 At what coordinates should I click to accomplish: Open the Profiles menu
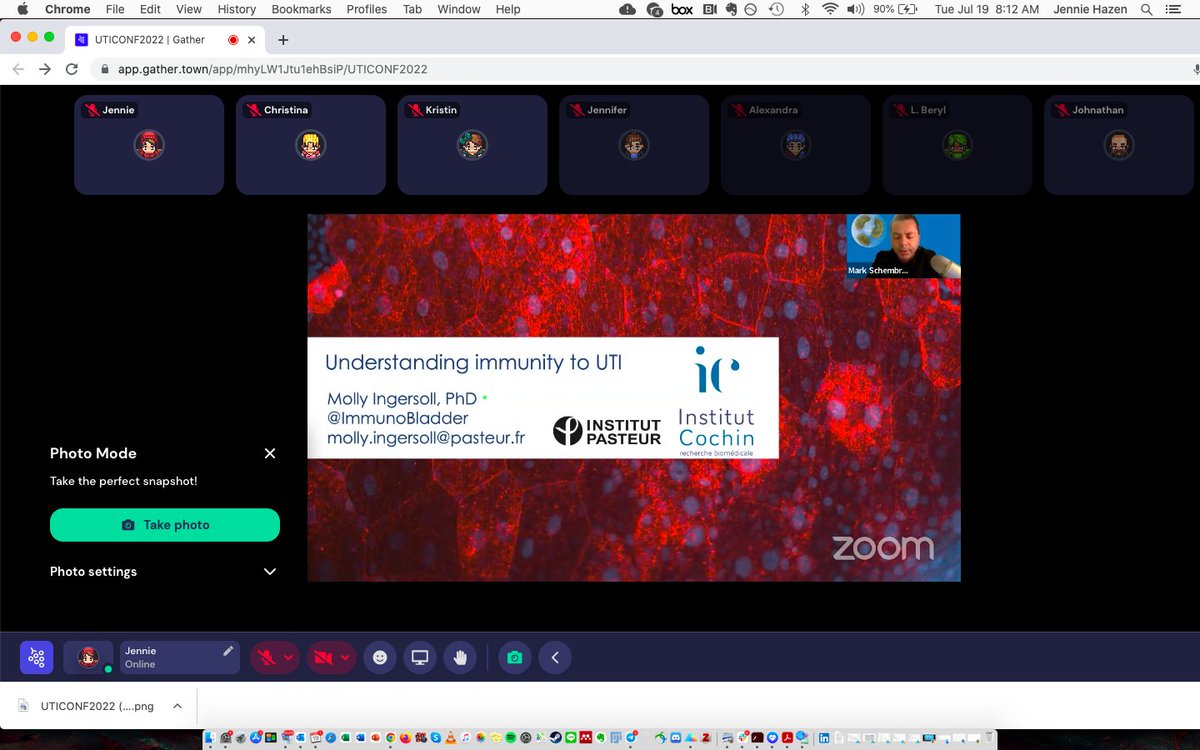(367, 9)
